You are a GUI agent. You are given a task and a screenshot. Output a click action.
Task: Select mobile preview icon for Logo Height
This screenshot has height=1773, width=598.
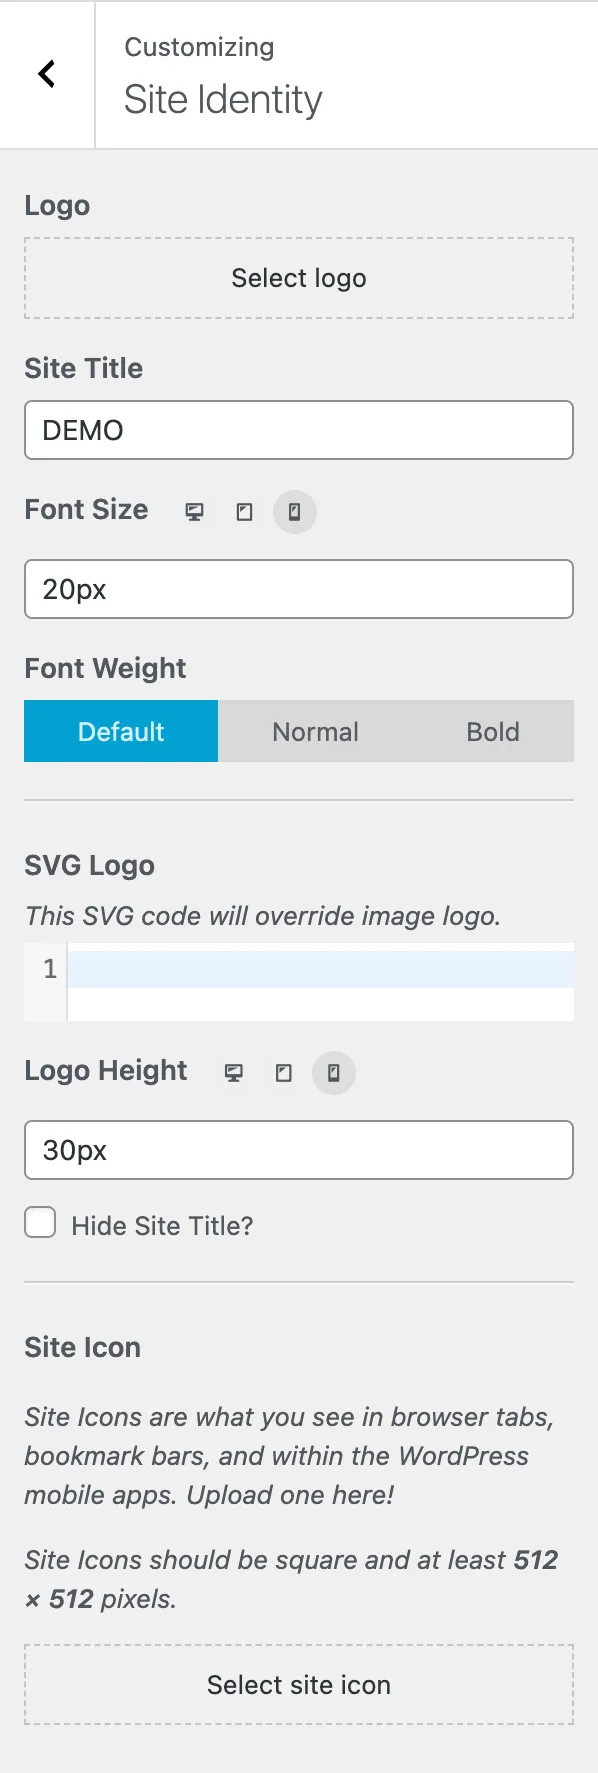pos(333,1072)
